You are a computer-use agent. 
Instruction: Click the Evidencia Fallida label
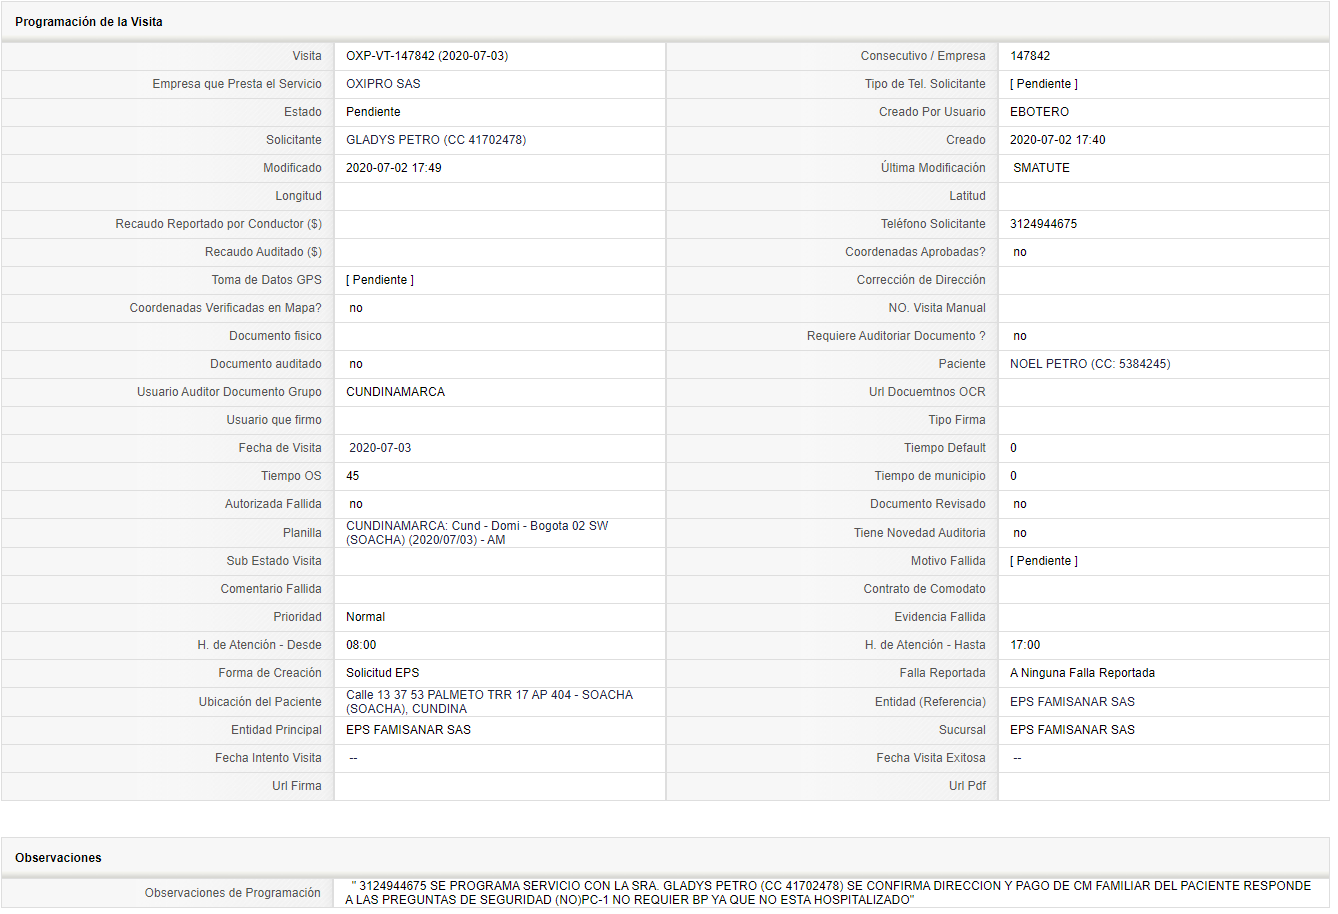click(x=940, y=617)
